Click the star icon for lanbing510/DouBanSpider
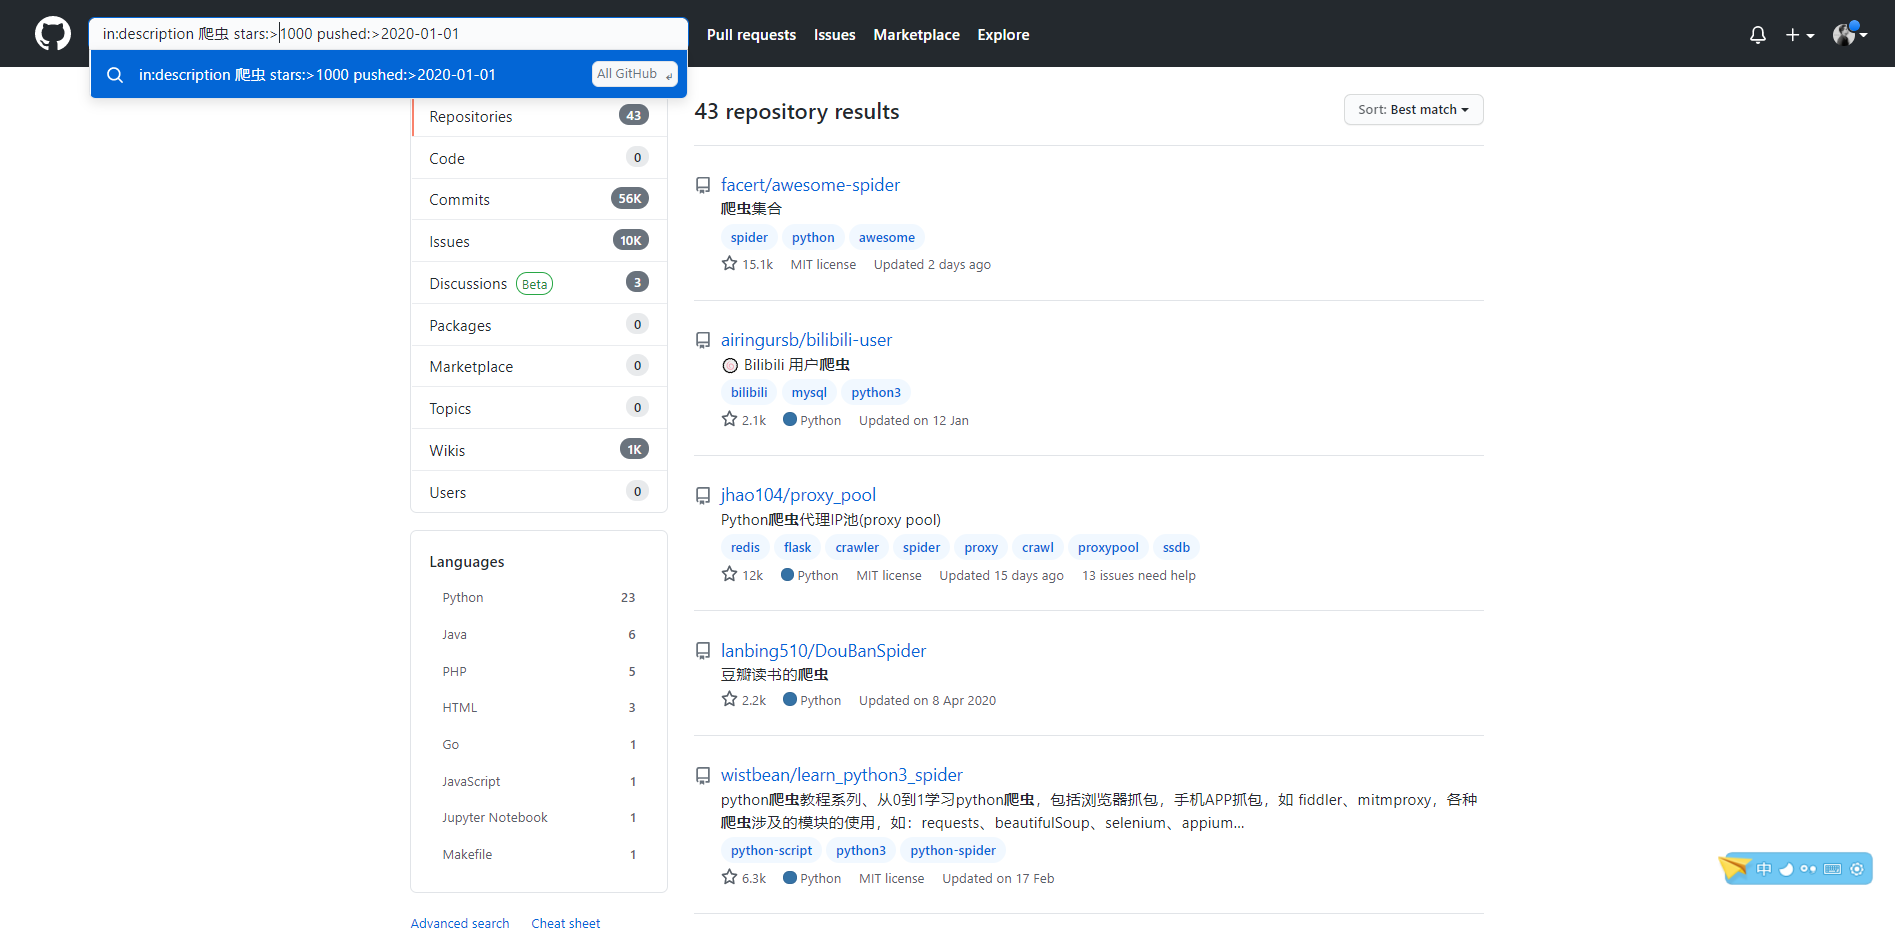Image resolution: width=1895 pixels, height=929 pixels. (729, 700)
